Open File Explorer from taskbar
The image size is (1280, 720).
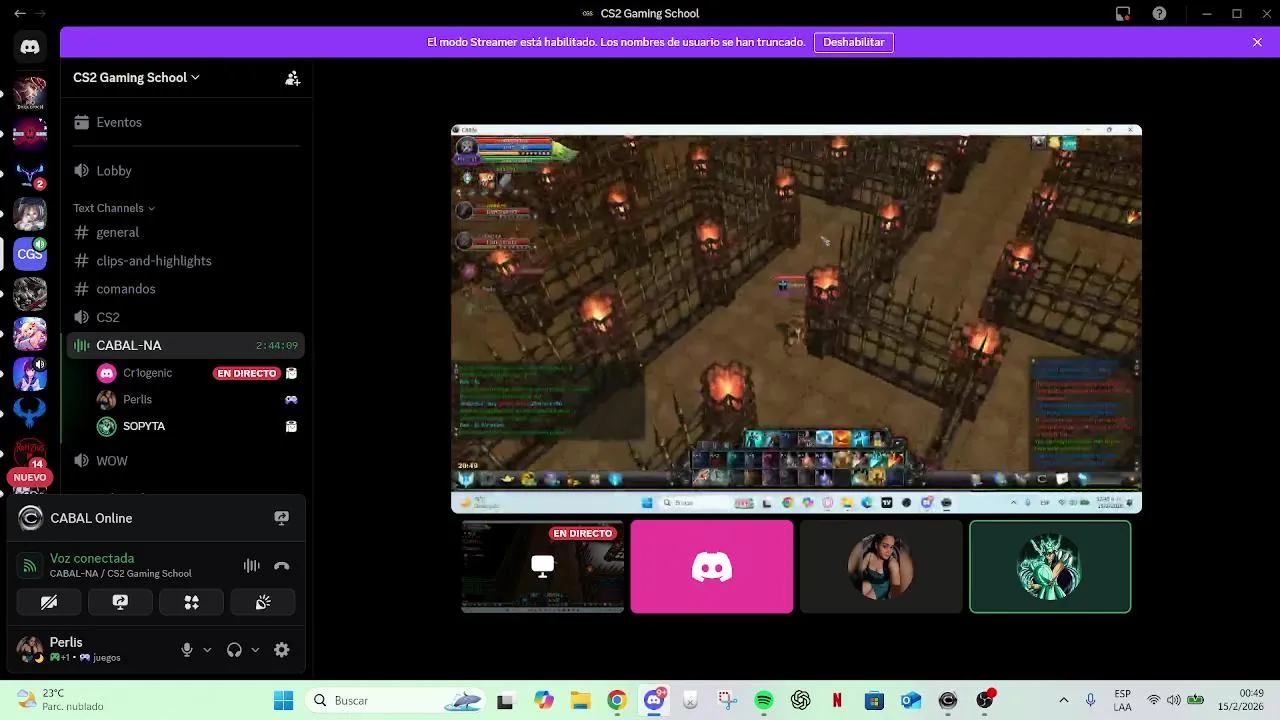tap(580, 700)
